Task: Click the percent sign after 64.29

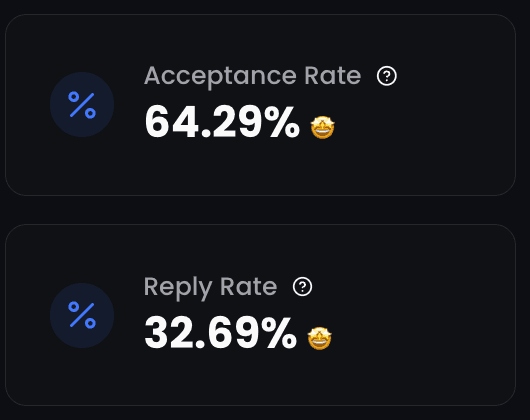Action: click(x=282, y=122)
